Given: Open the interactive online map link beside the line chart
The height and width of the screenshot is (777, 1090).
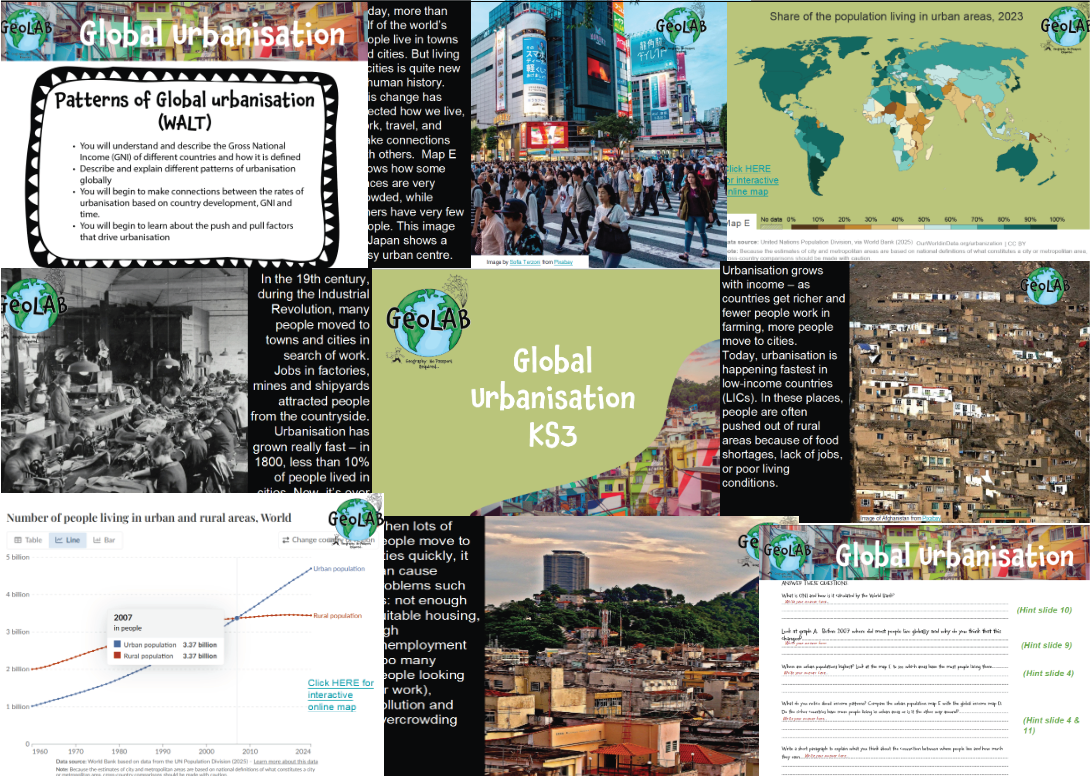Looking at the screenshot, I should pyautogui.click(x=340, y=695).
